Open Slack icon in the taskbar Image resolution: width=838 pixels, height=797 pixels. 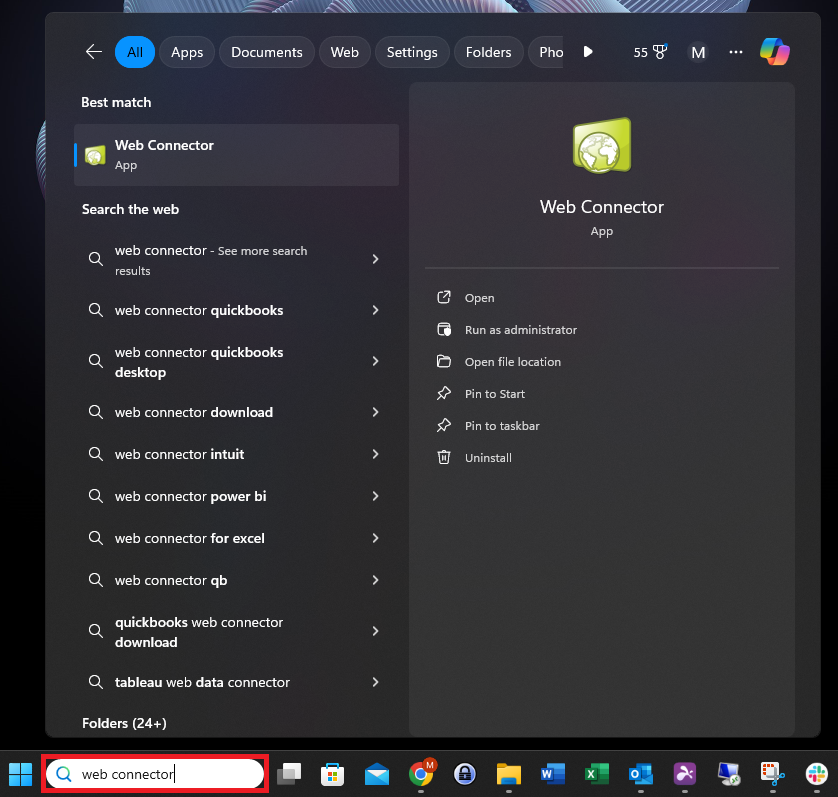[x=817, y=773]
